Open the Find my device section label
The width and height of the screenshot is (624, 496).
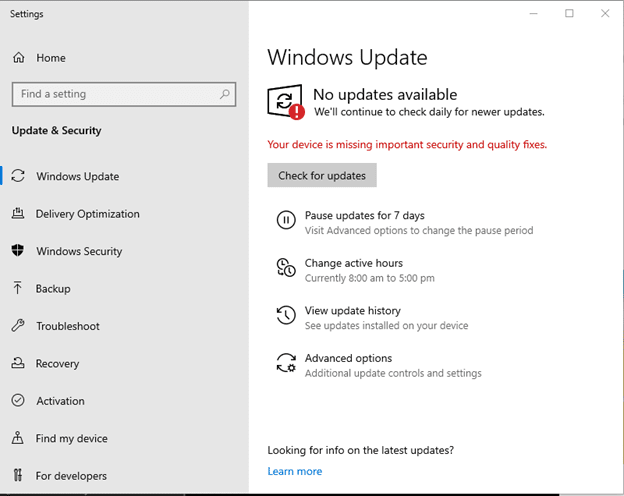click(72, 438)
